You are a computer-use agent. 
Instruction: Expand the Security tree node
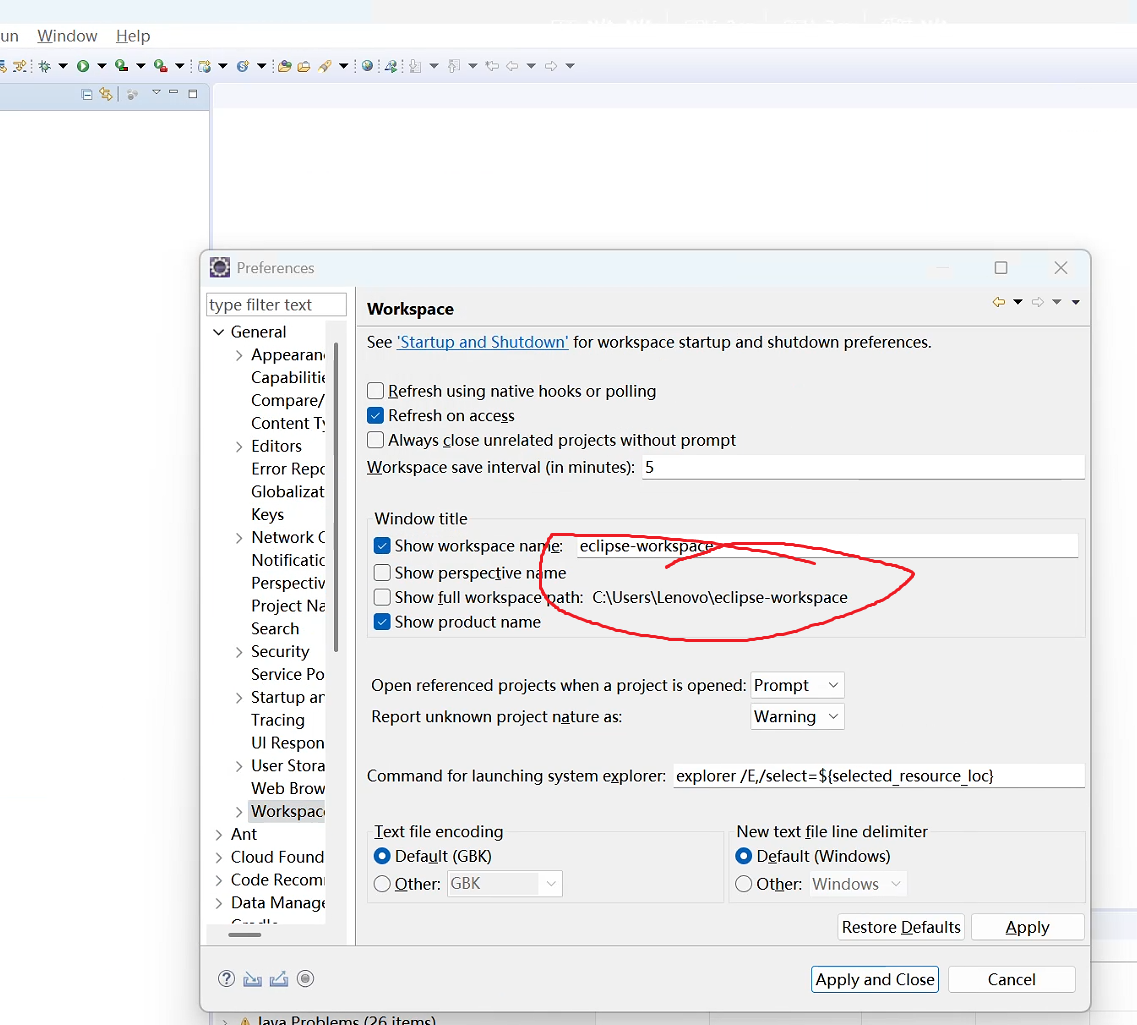tap(239, 652)
